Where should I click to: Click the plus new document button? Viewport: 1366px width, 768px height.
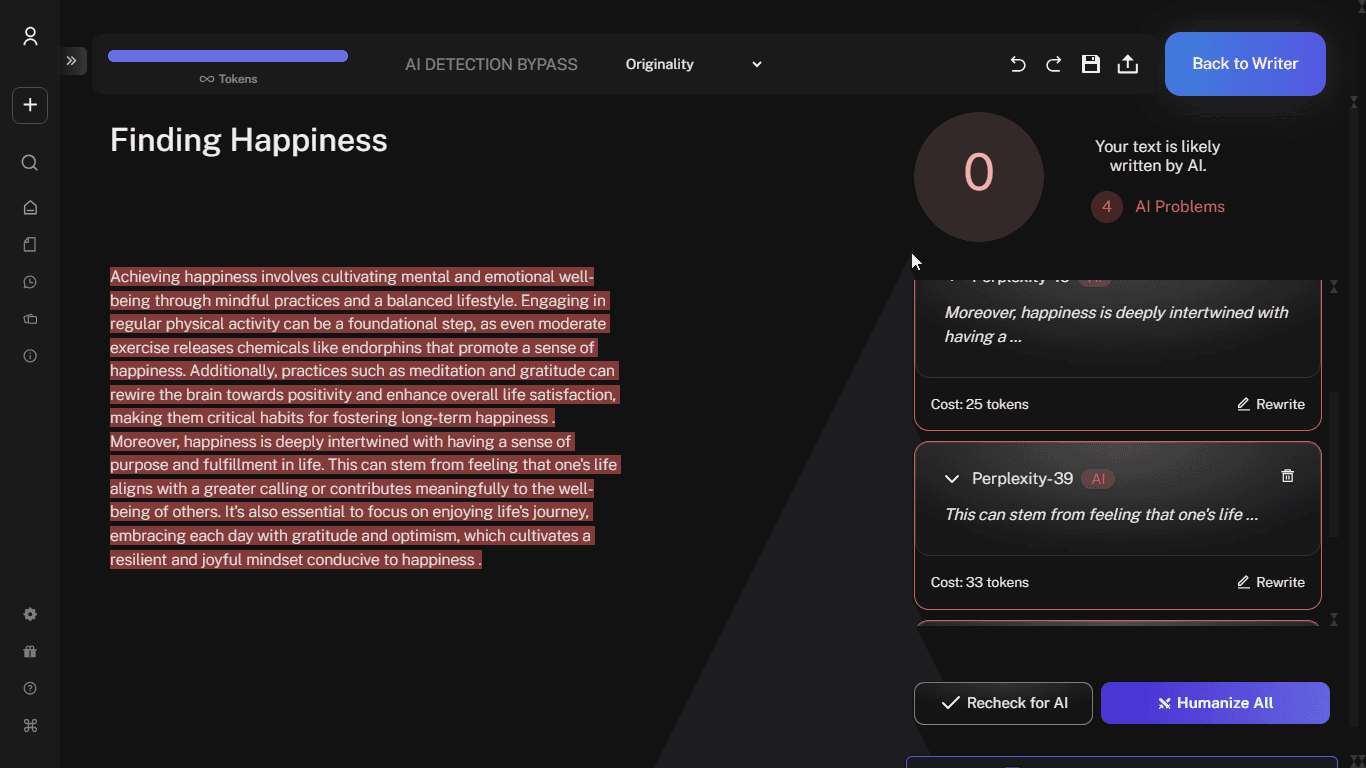pos(30,105)
